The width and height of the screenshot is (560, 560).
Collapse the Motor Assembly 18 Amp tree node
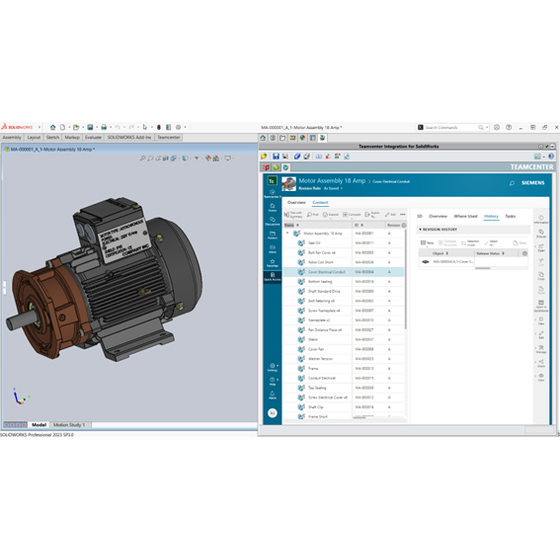pos(288,233)
